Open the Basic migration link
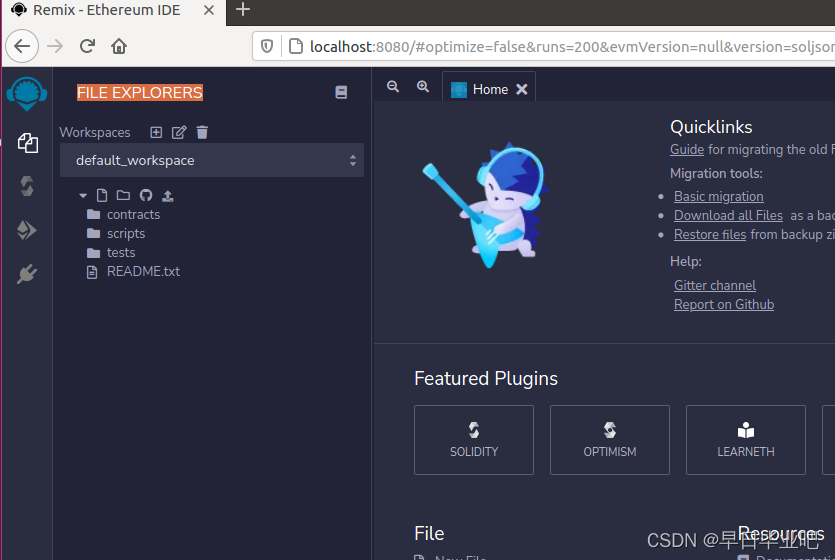835x560 pixels. 719,196
